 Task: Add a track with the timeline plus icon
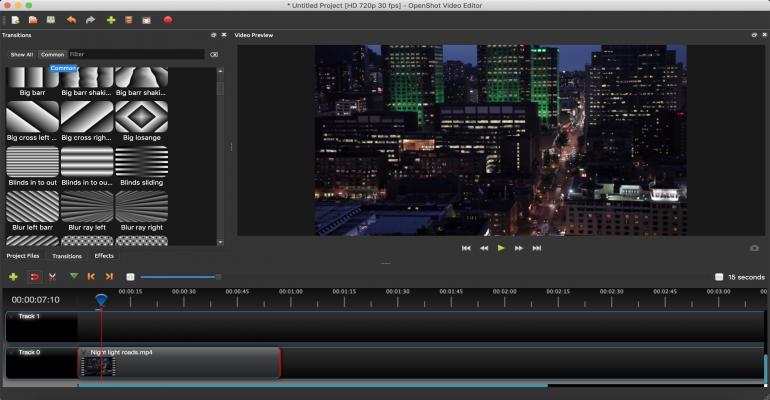[x=13, y=276]
